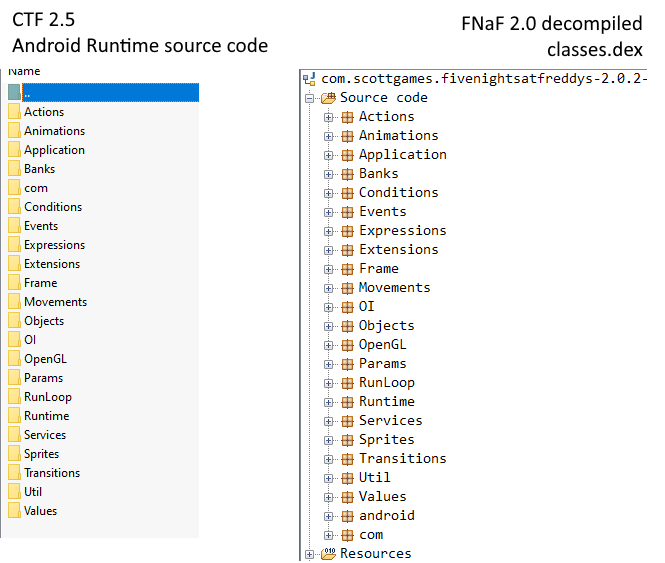The image size is (665, 563).
Task: Select Runtime folder name in file list
Action: click(46, 416)
